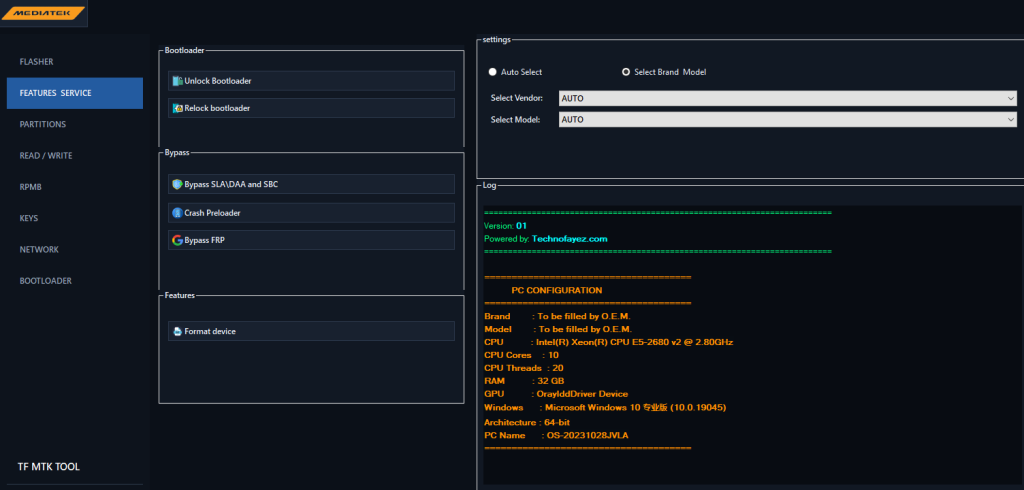Click the Version: 01 line in log
1024x490 pixels.
tap(505, 225)
